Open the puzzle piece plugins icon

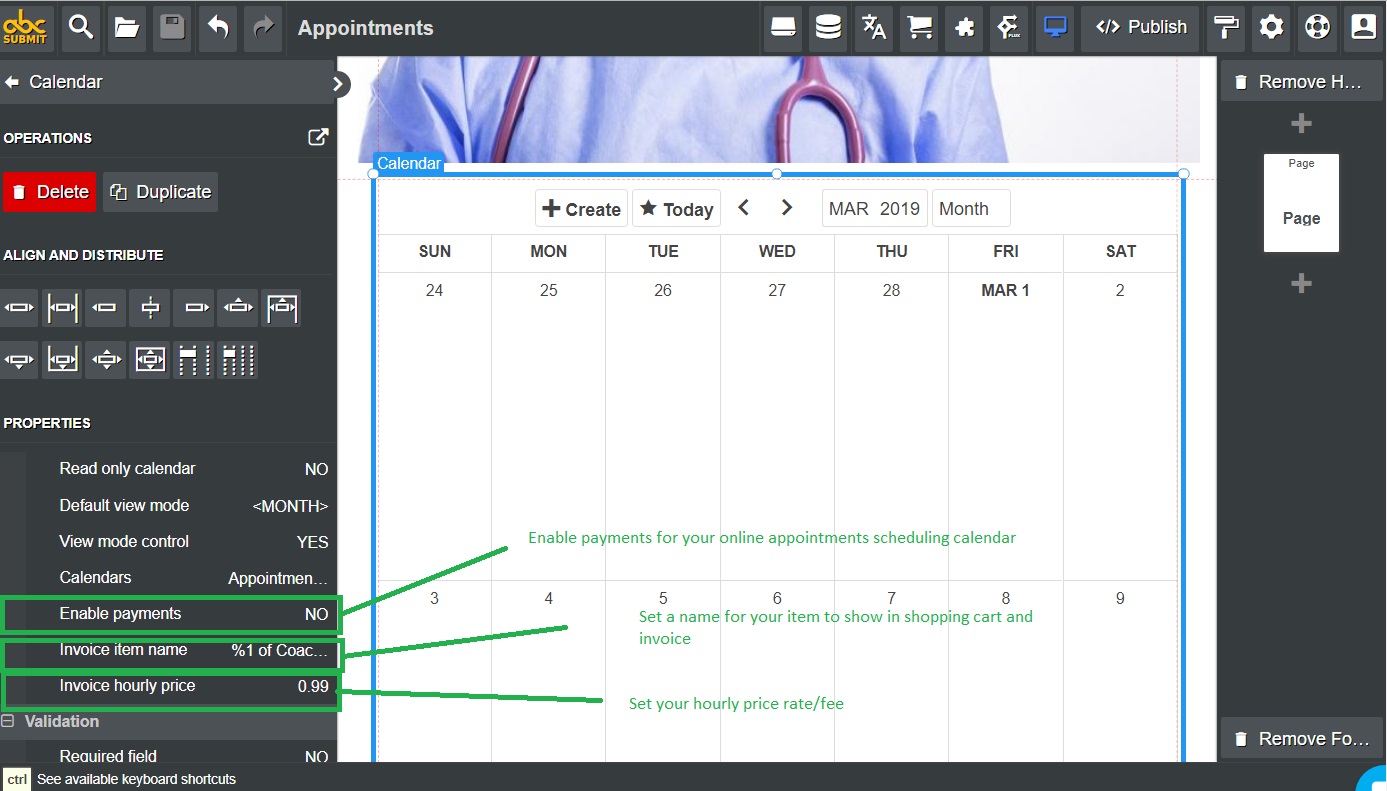click(964, 27)
